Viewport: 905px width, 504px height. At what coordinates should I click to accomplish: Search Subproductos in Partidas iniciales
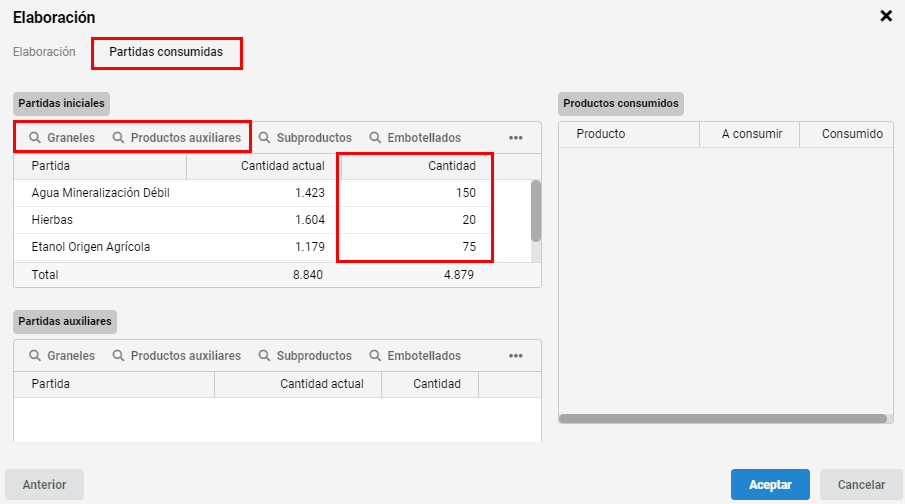point(305,137)
